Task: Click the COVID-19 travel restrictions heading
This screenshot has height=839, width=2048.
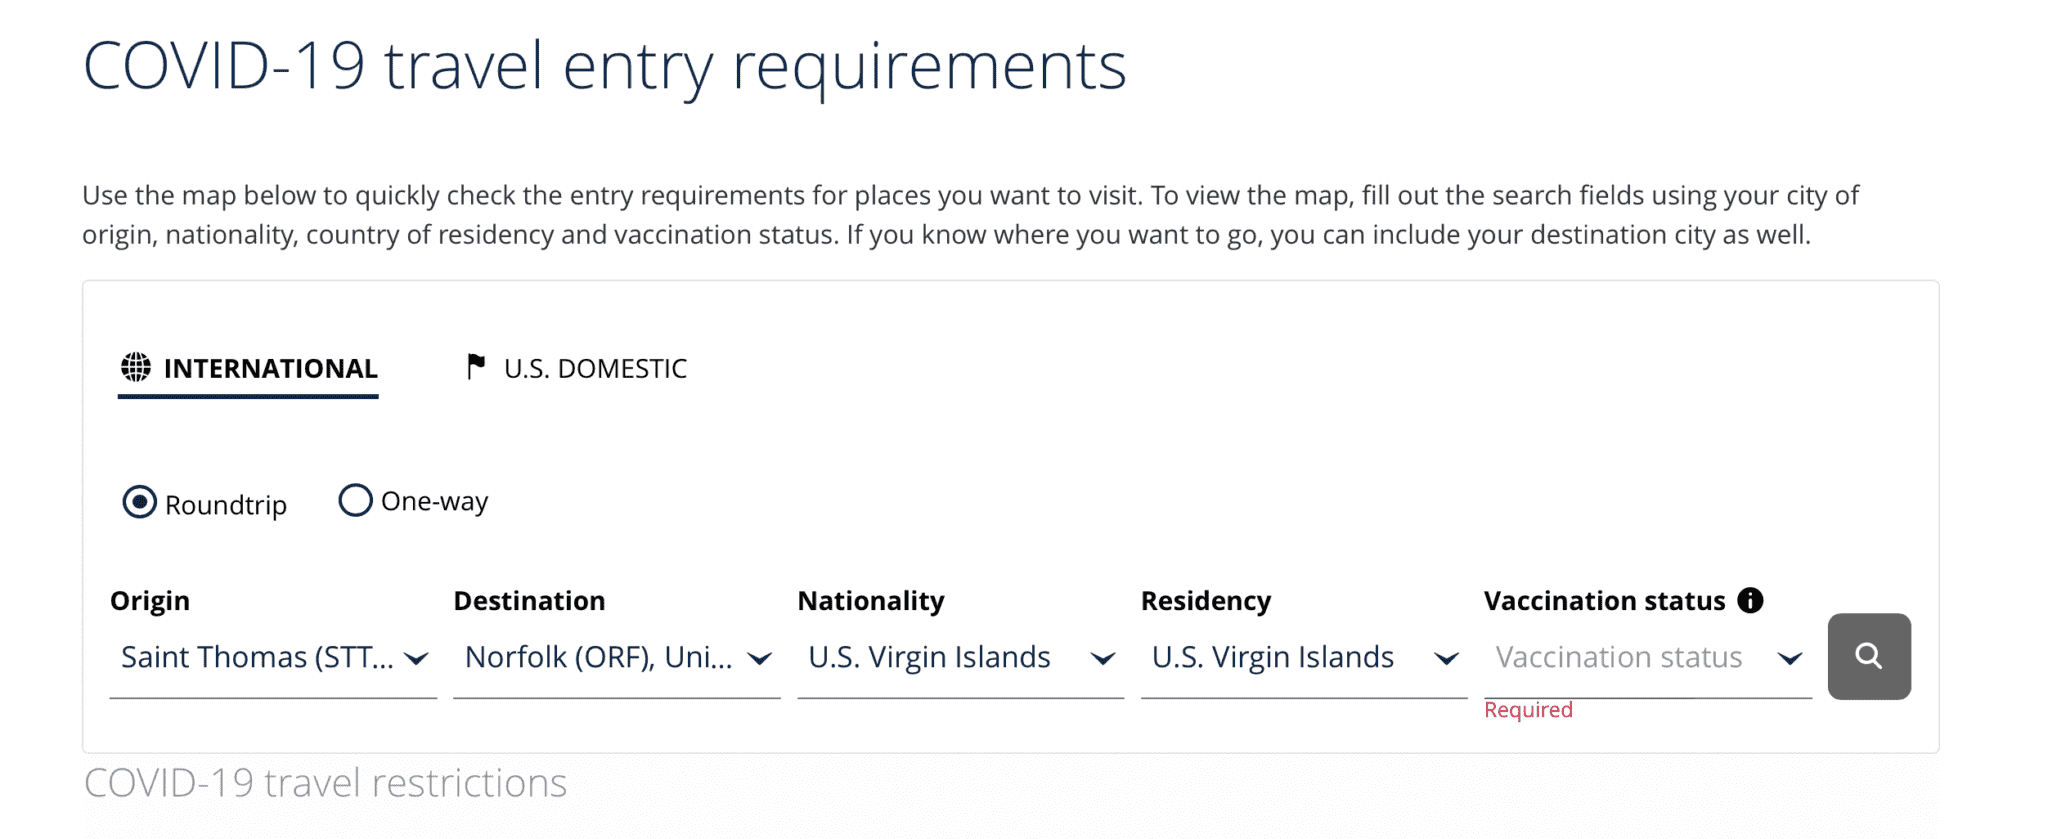Action: tap(325, 783)
